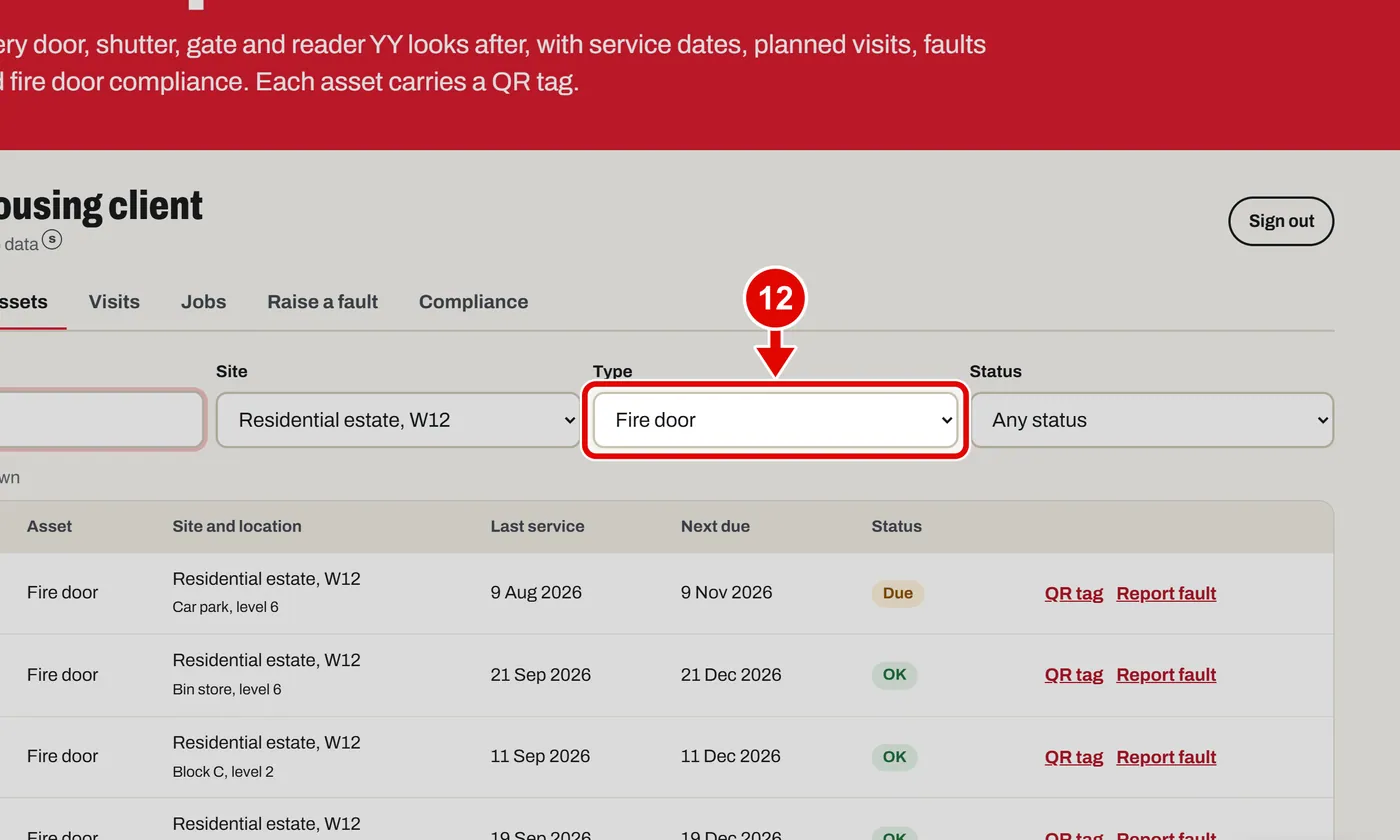The image size is (1400, 840).
Task: Go to the Raise a fault tab
Action: (322, 302)
